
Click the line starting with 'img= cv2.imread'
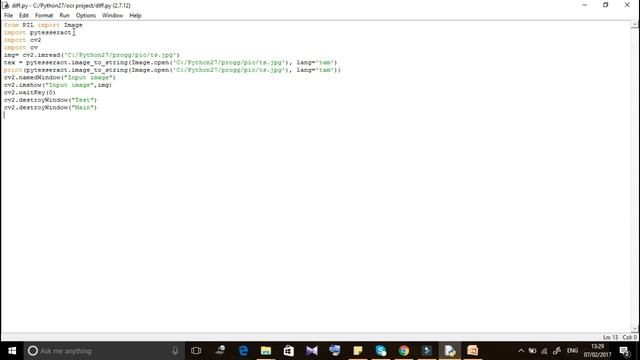pos(91,55)
